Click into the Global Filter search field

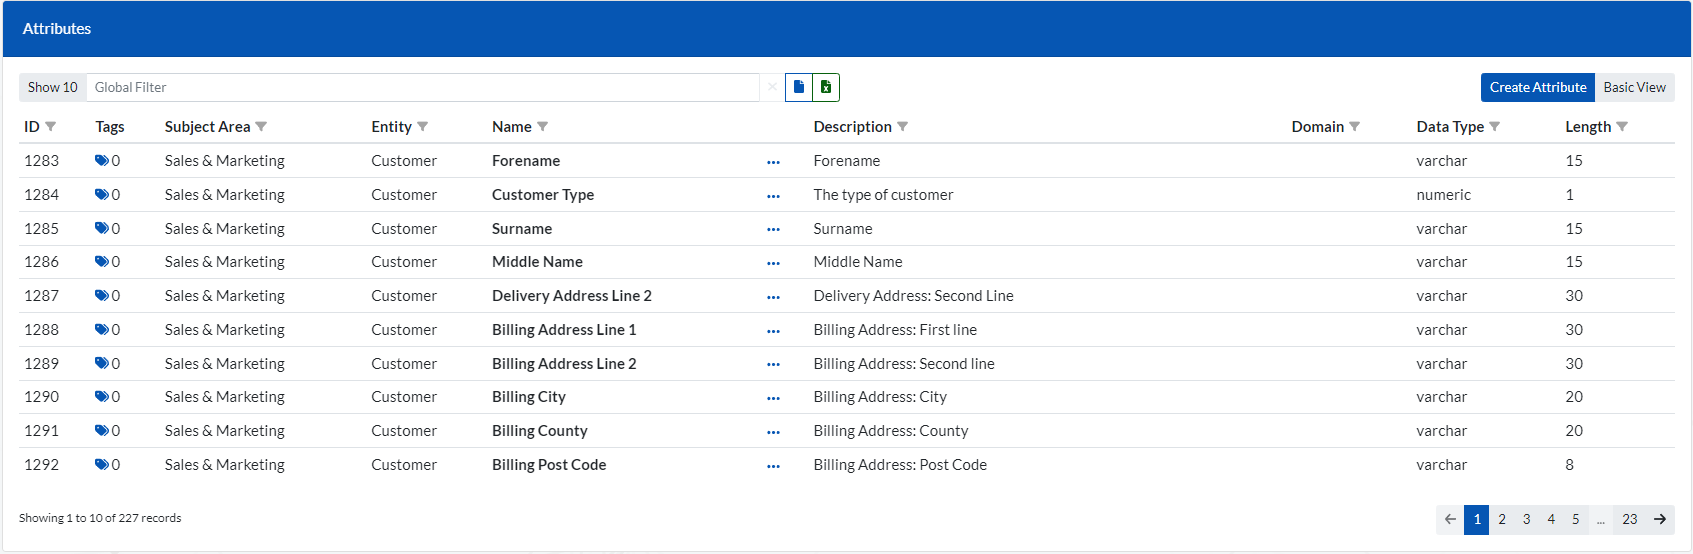[x=422, y=88]
